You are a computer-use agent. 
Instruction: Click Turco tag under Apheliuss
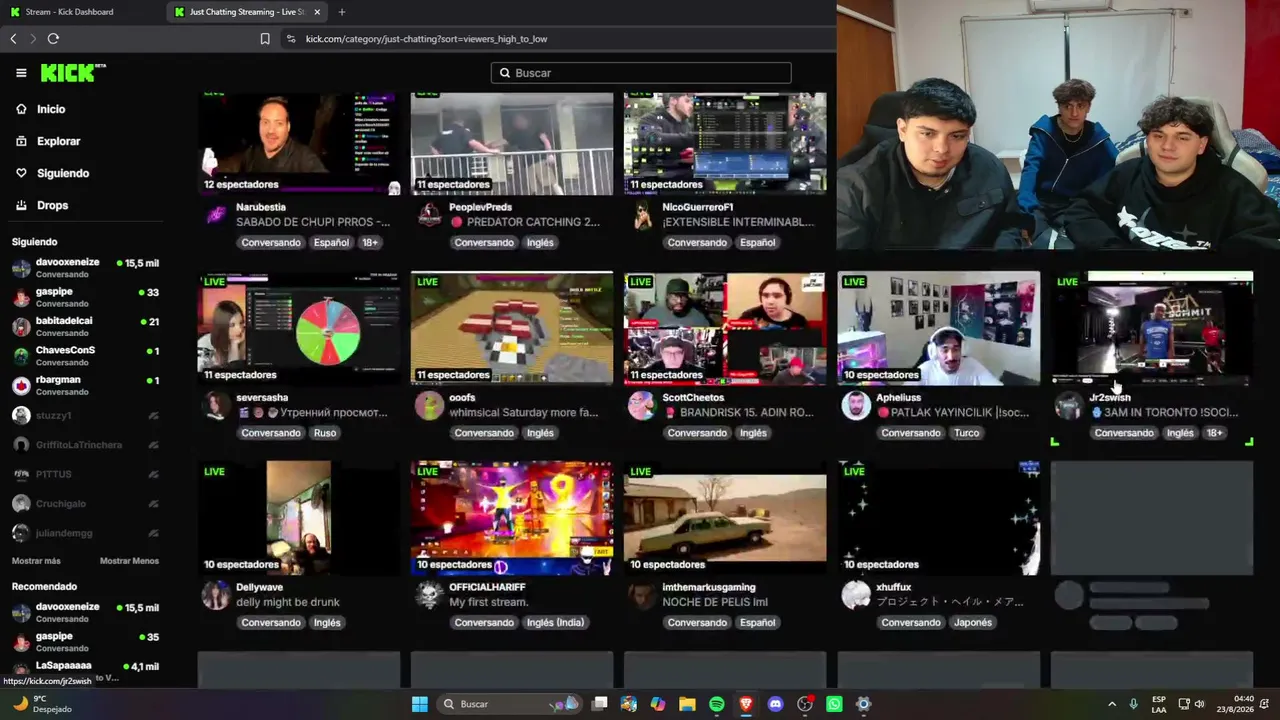[966, 433]
